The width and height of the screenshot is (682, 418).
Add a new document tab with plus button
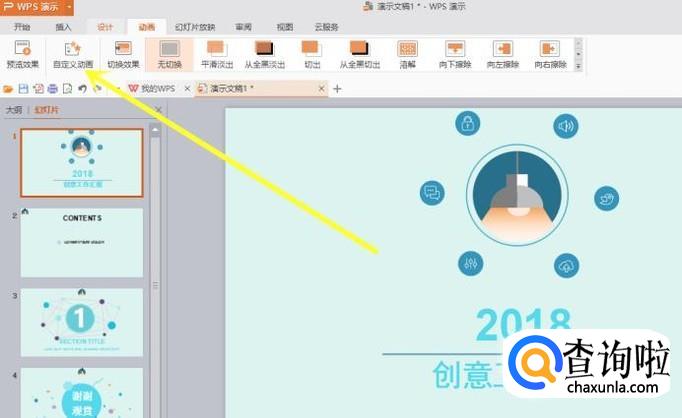point(337,89)
